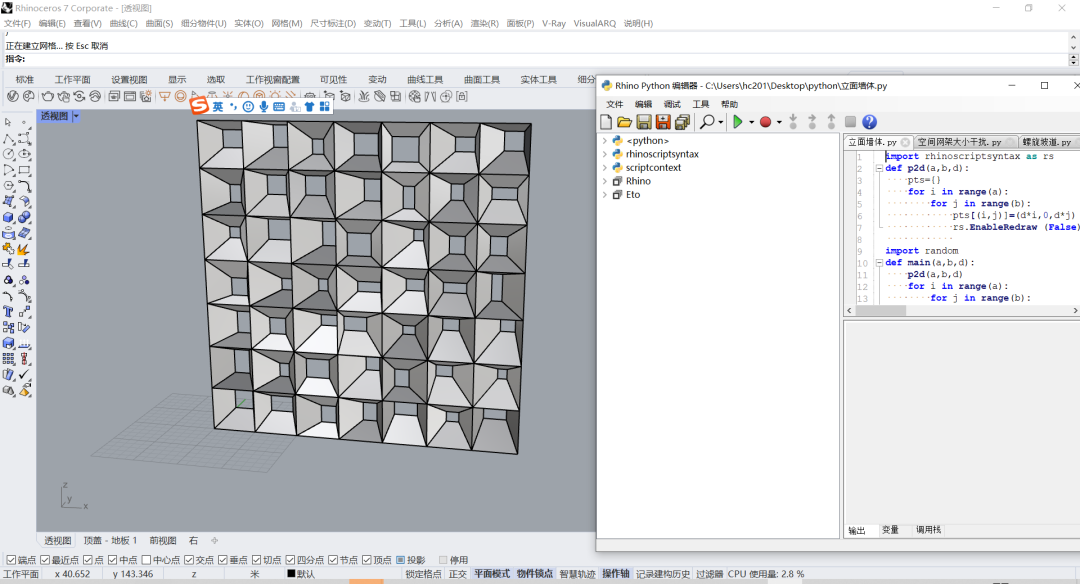Click the magnifier search icon in editor

click(x=707, y=122)
